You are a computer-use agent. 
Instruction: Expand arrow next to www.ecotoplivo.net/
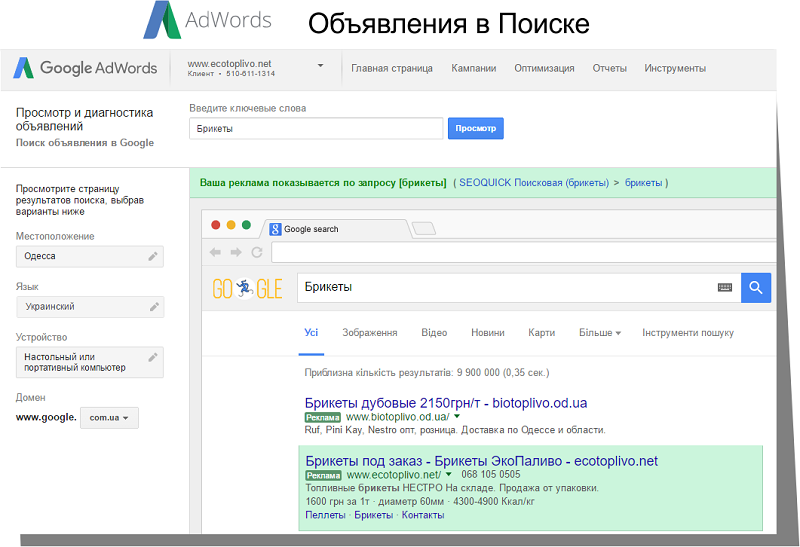pyautogui.click(x=448, y=474)
